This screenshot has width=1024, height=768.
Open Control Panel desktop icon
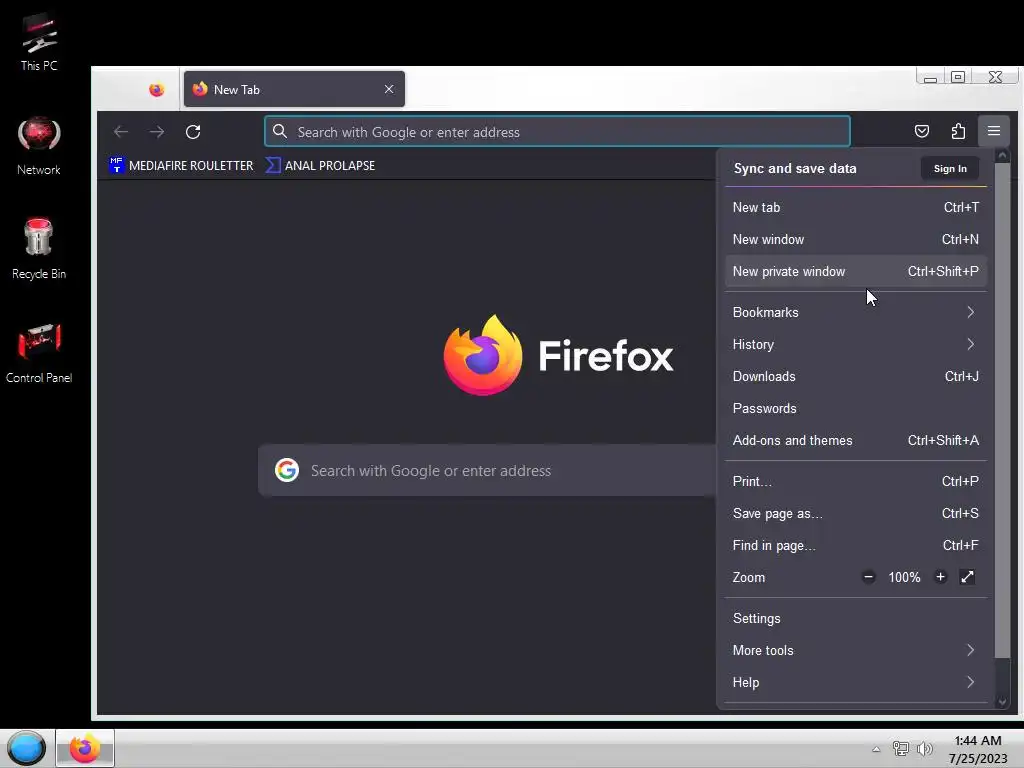[39, 353]
